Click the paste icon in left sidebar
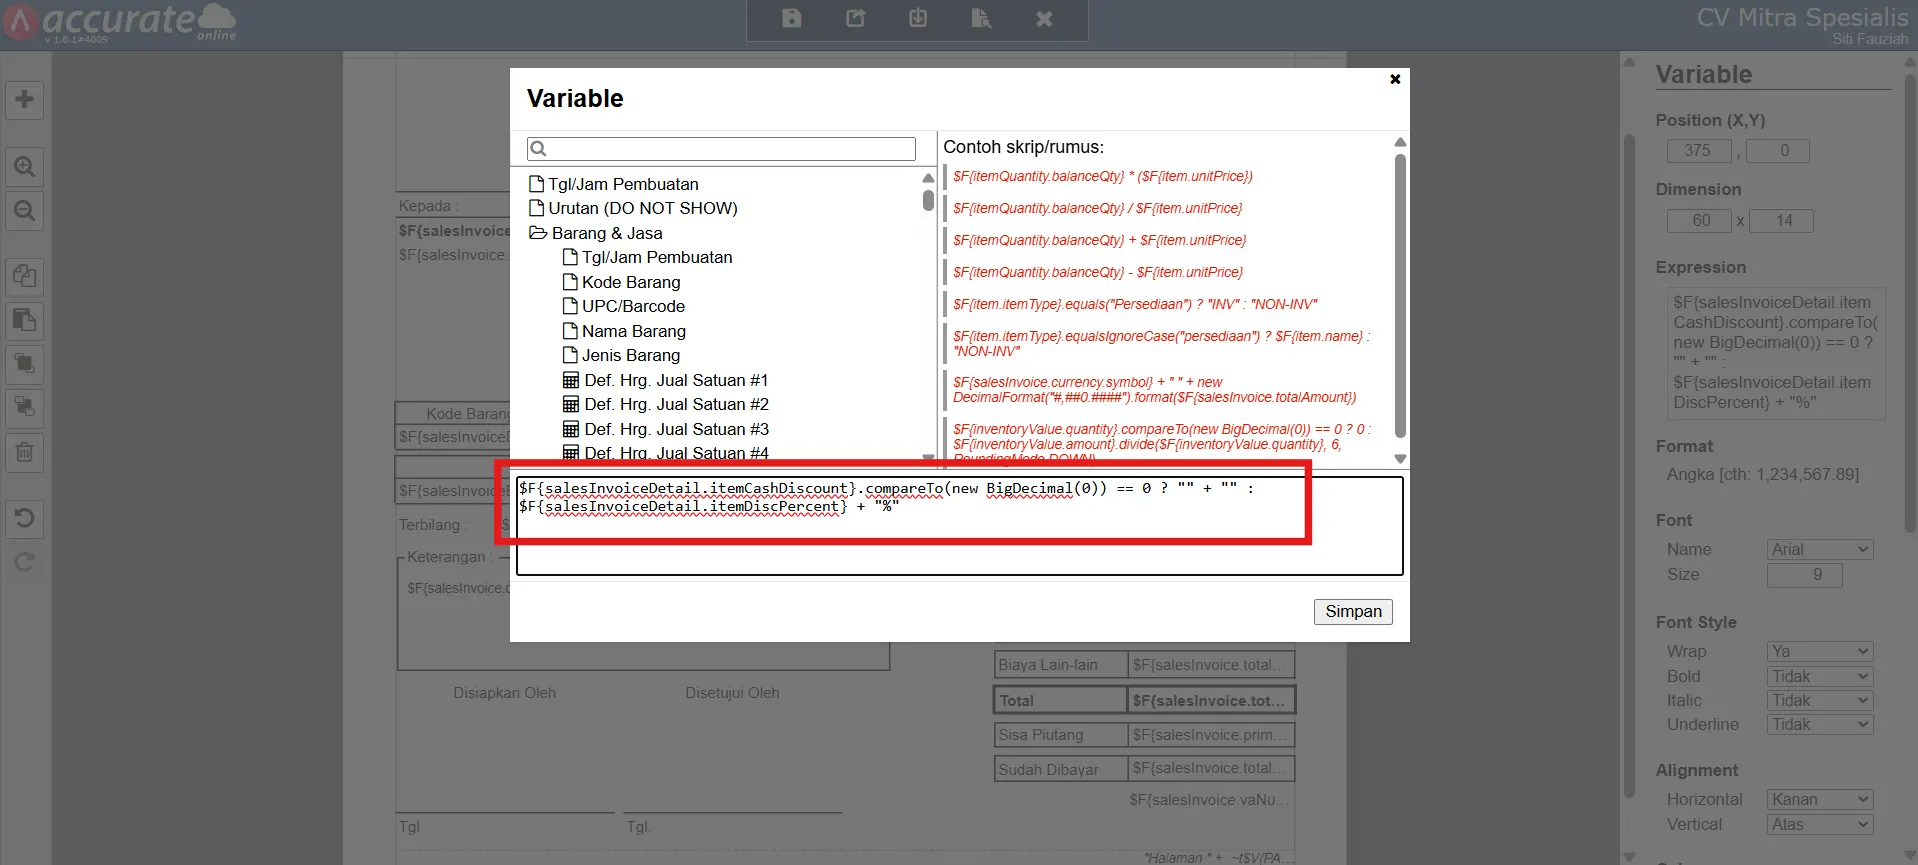 tap(25, 320)
